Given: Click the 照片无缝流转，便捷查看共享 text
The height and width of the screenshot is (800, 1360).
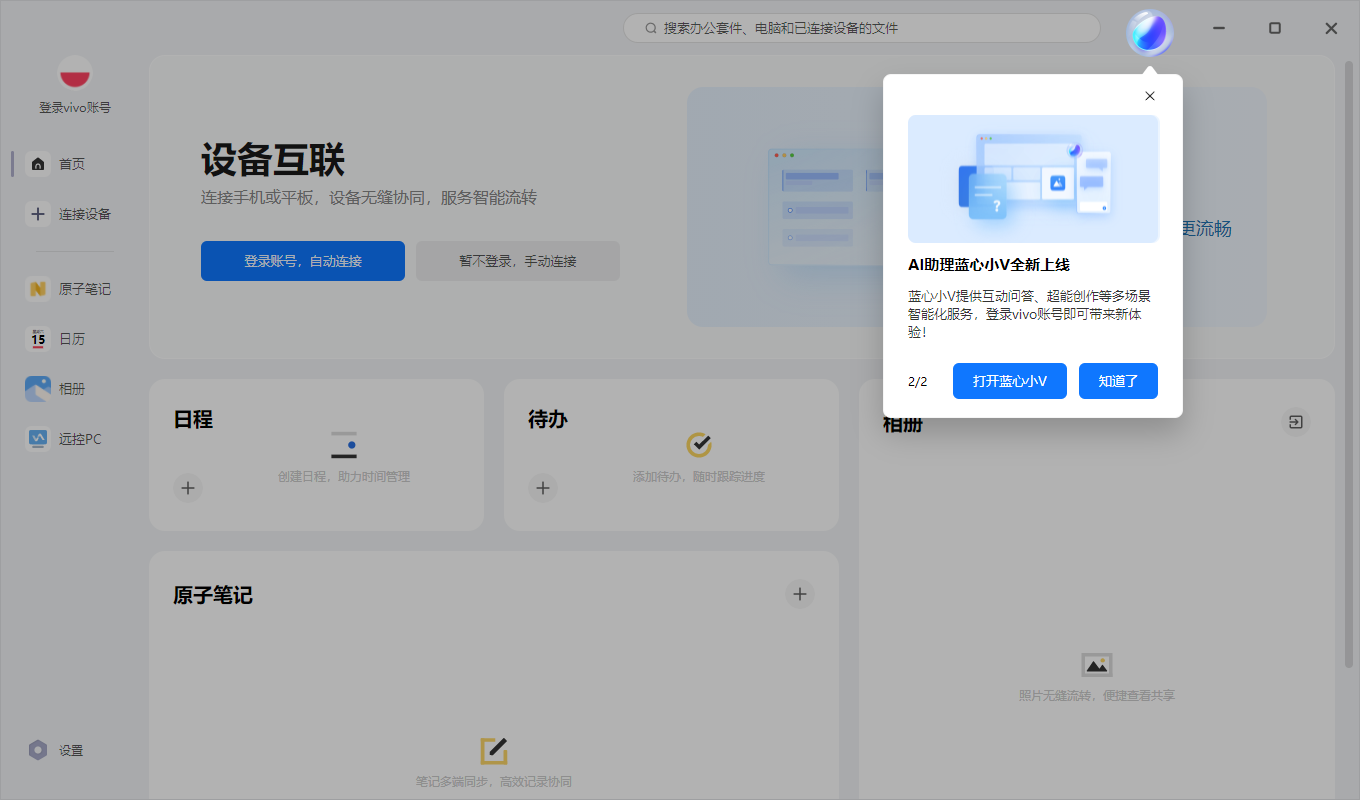Looking at the screenshot, I should 1097,695.
